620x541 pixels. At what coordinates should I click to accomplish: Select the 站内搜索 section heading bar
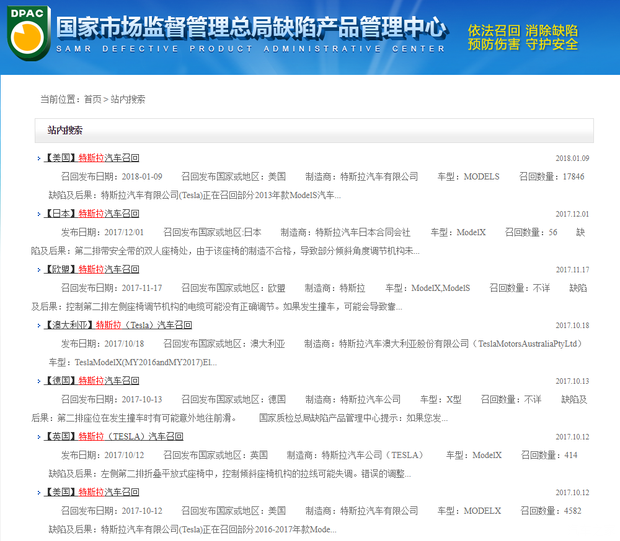315,130
